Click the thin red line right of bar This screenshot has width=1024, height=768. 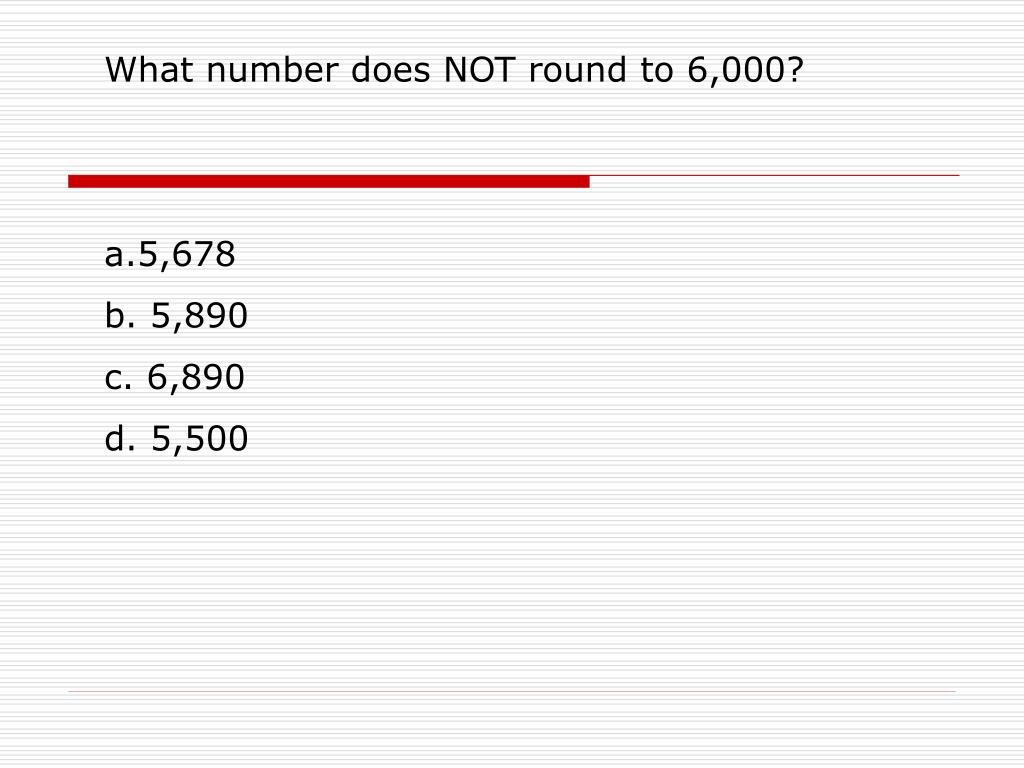click(775, 176)
